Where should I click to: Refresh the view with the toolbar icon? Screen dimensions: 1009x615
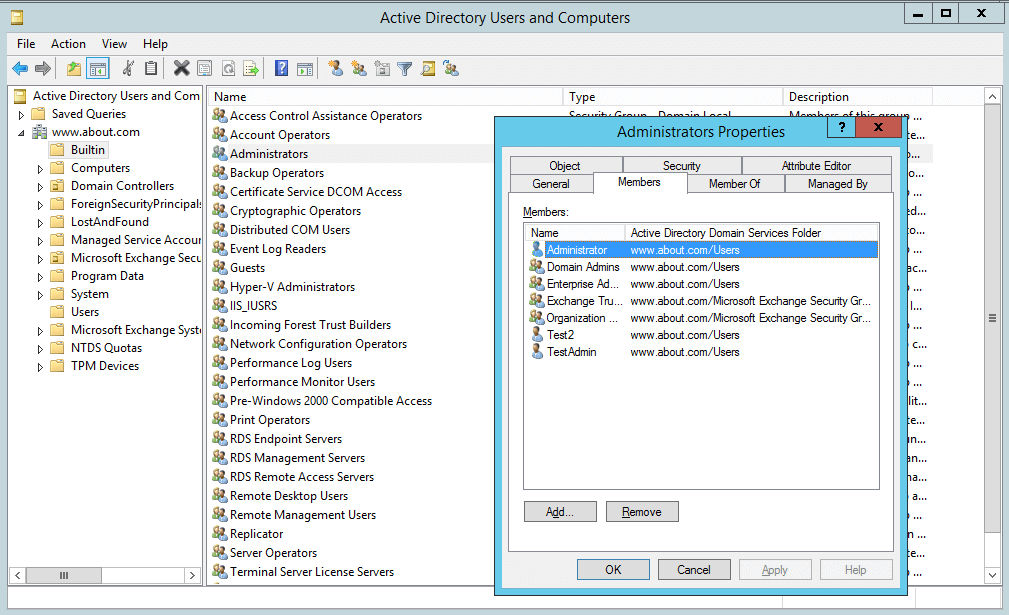tap(228, 68)
